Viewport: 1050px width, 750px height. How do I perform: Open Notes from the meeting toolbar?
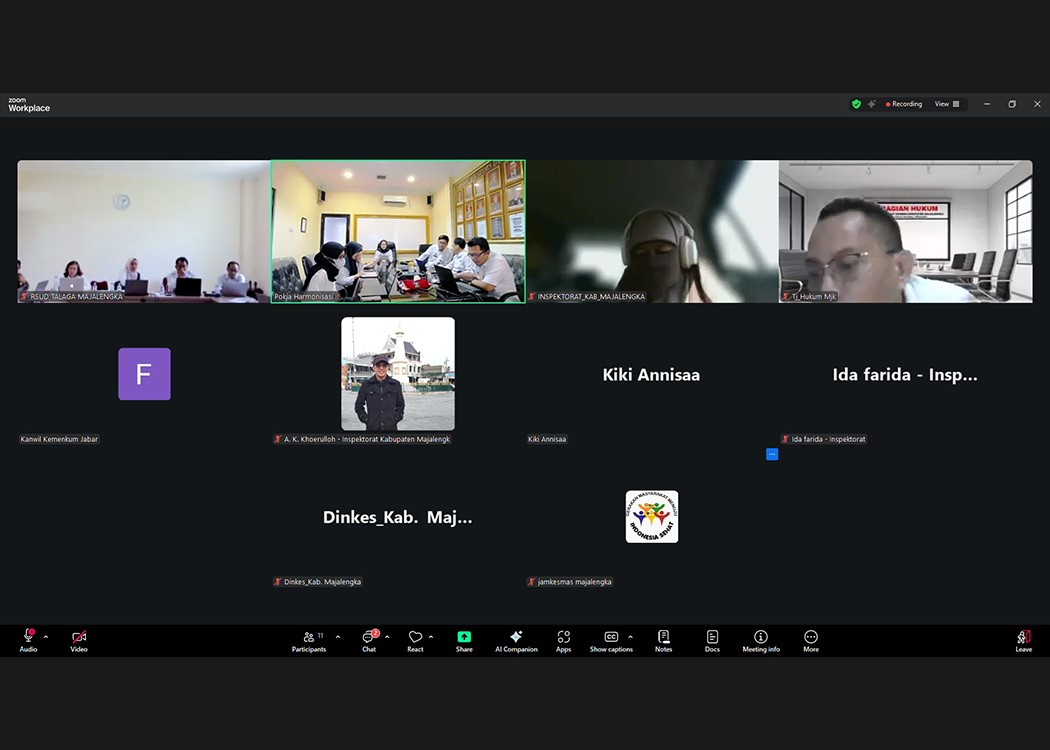pyautogui.click(x=663, y=640)
